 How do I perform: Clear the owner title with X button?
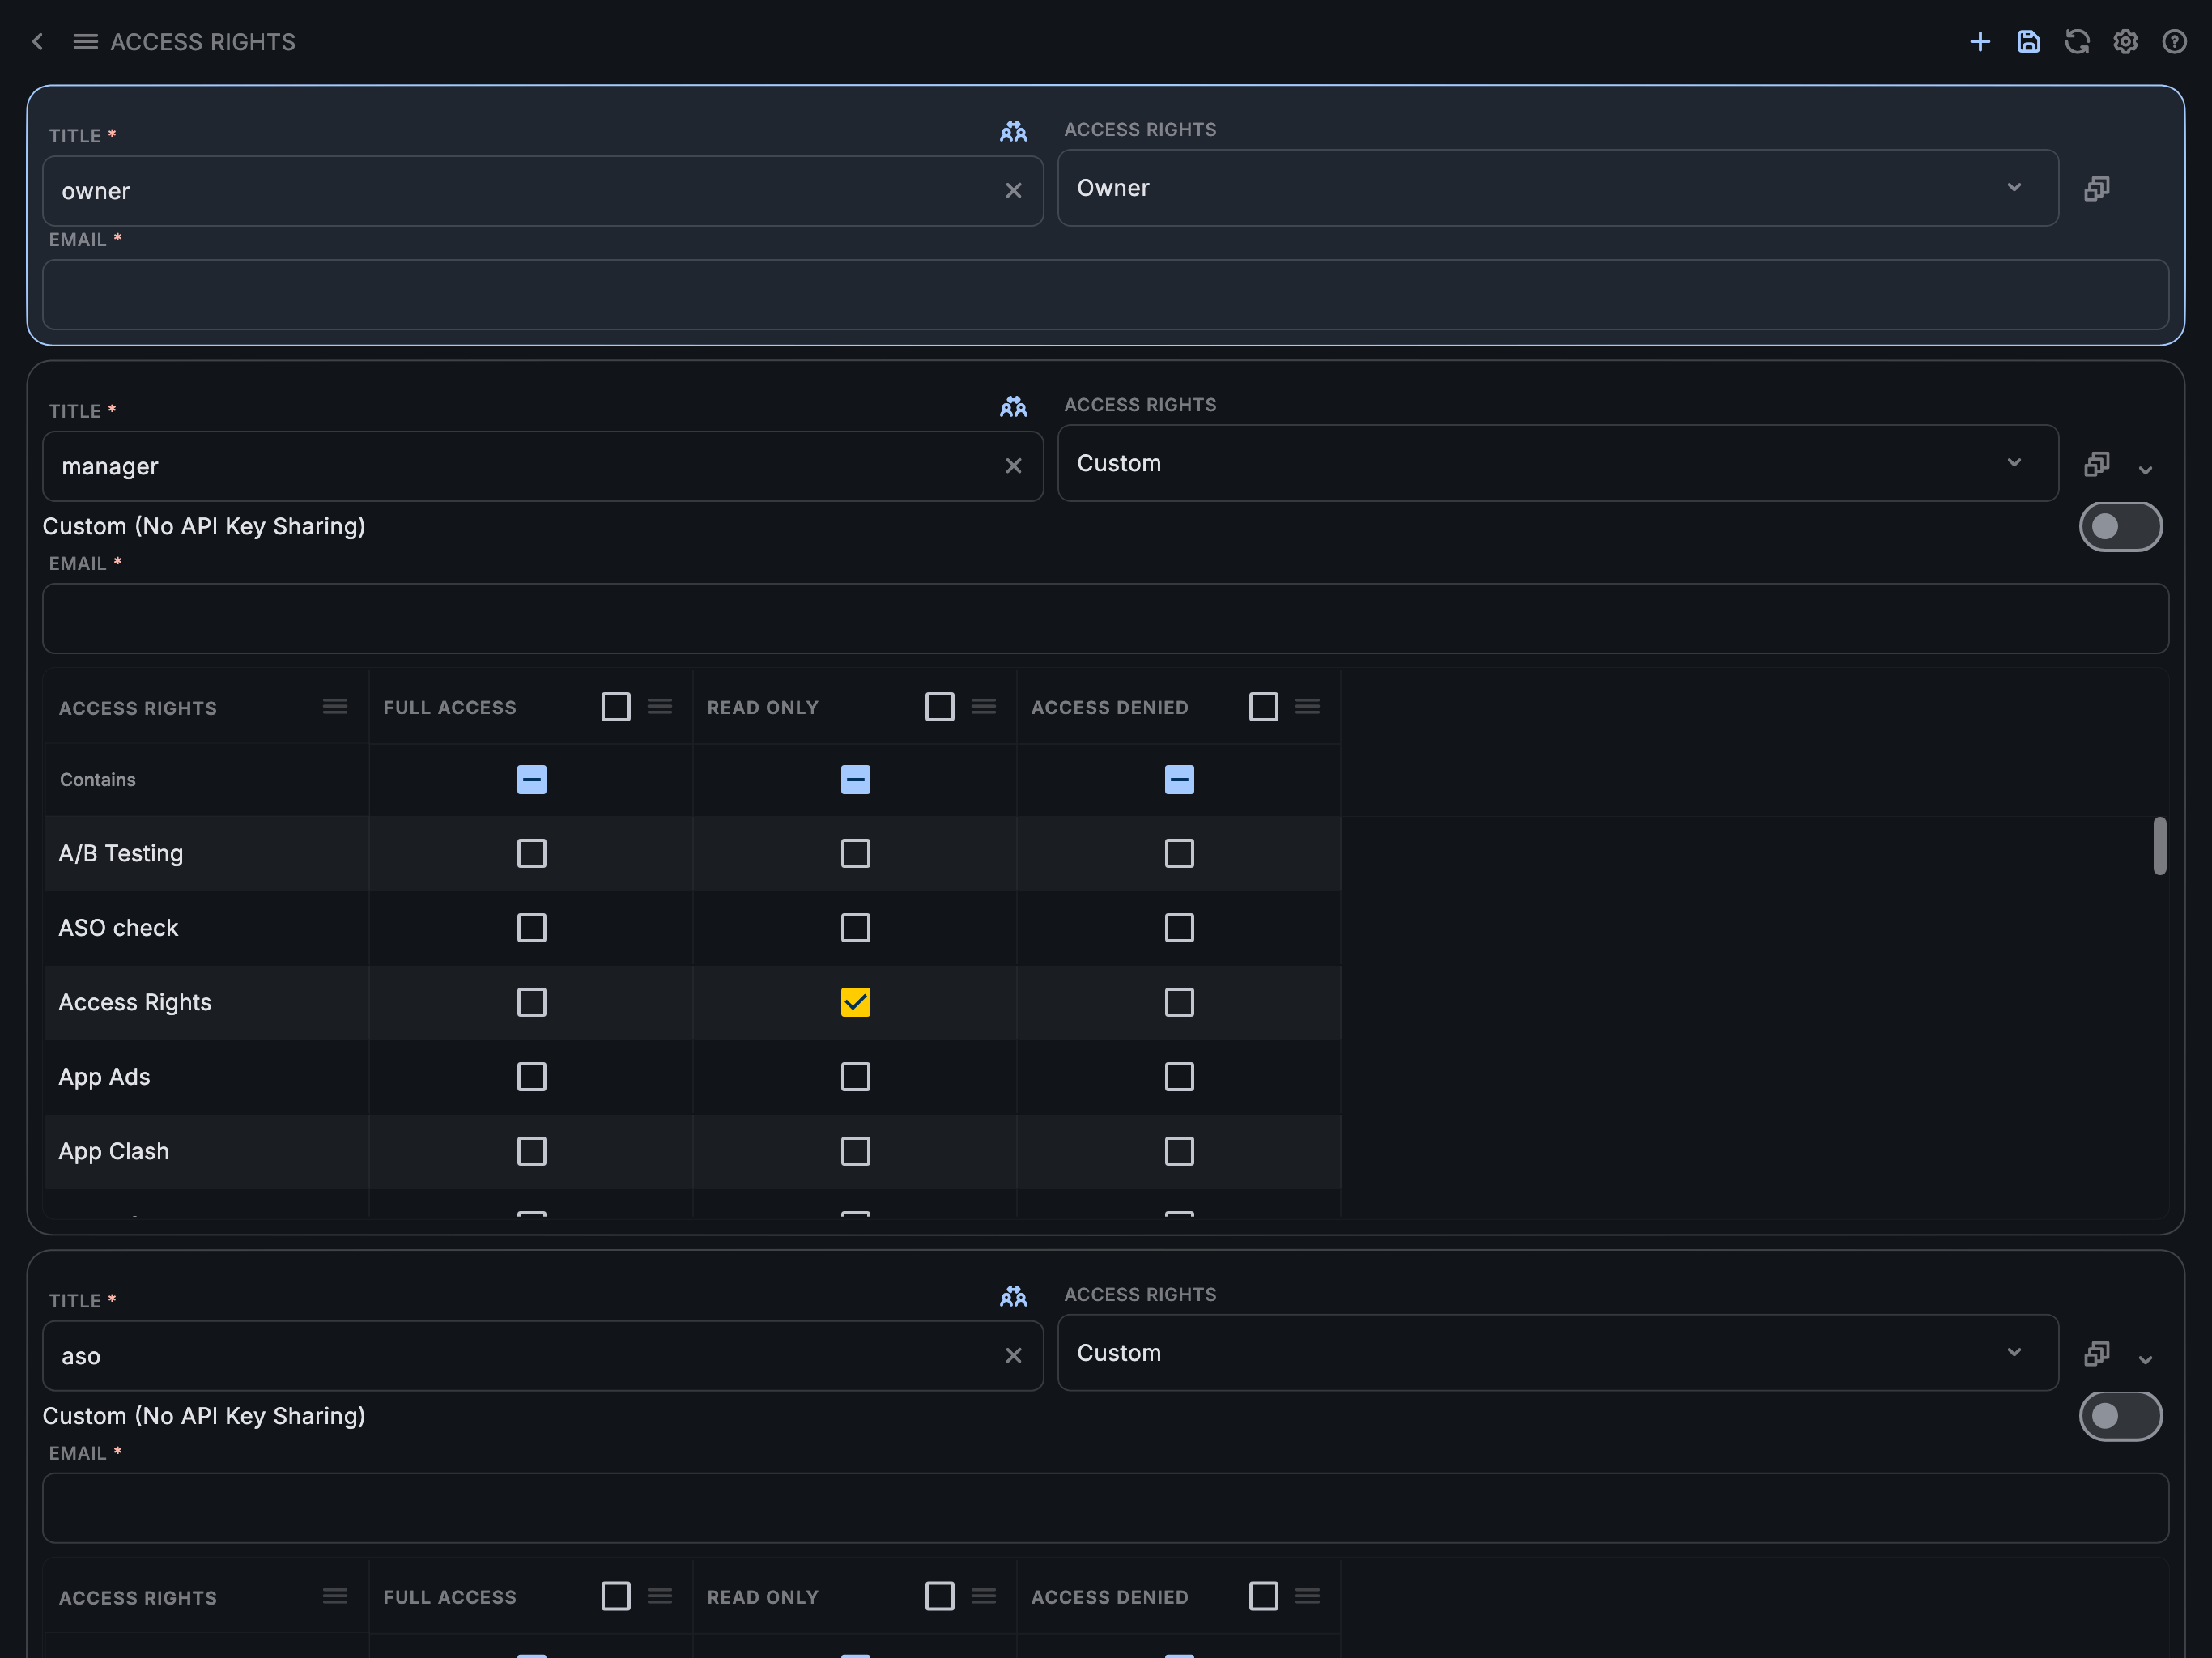(x=1013, y=190)
